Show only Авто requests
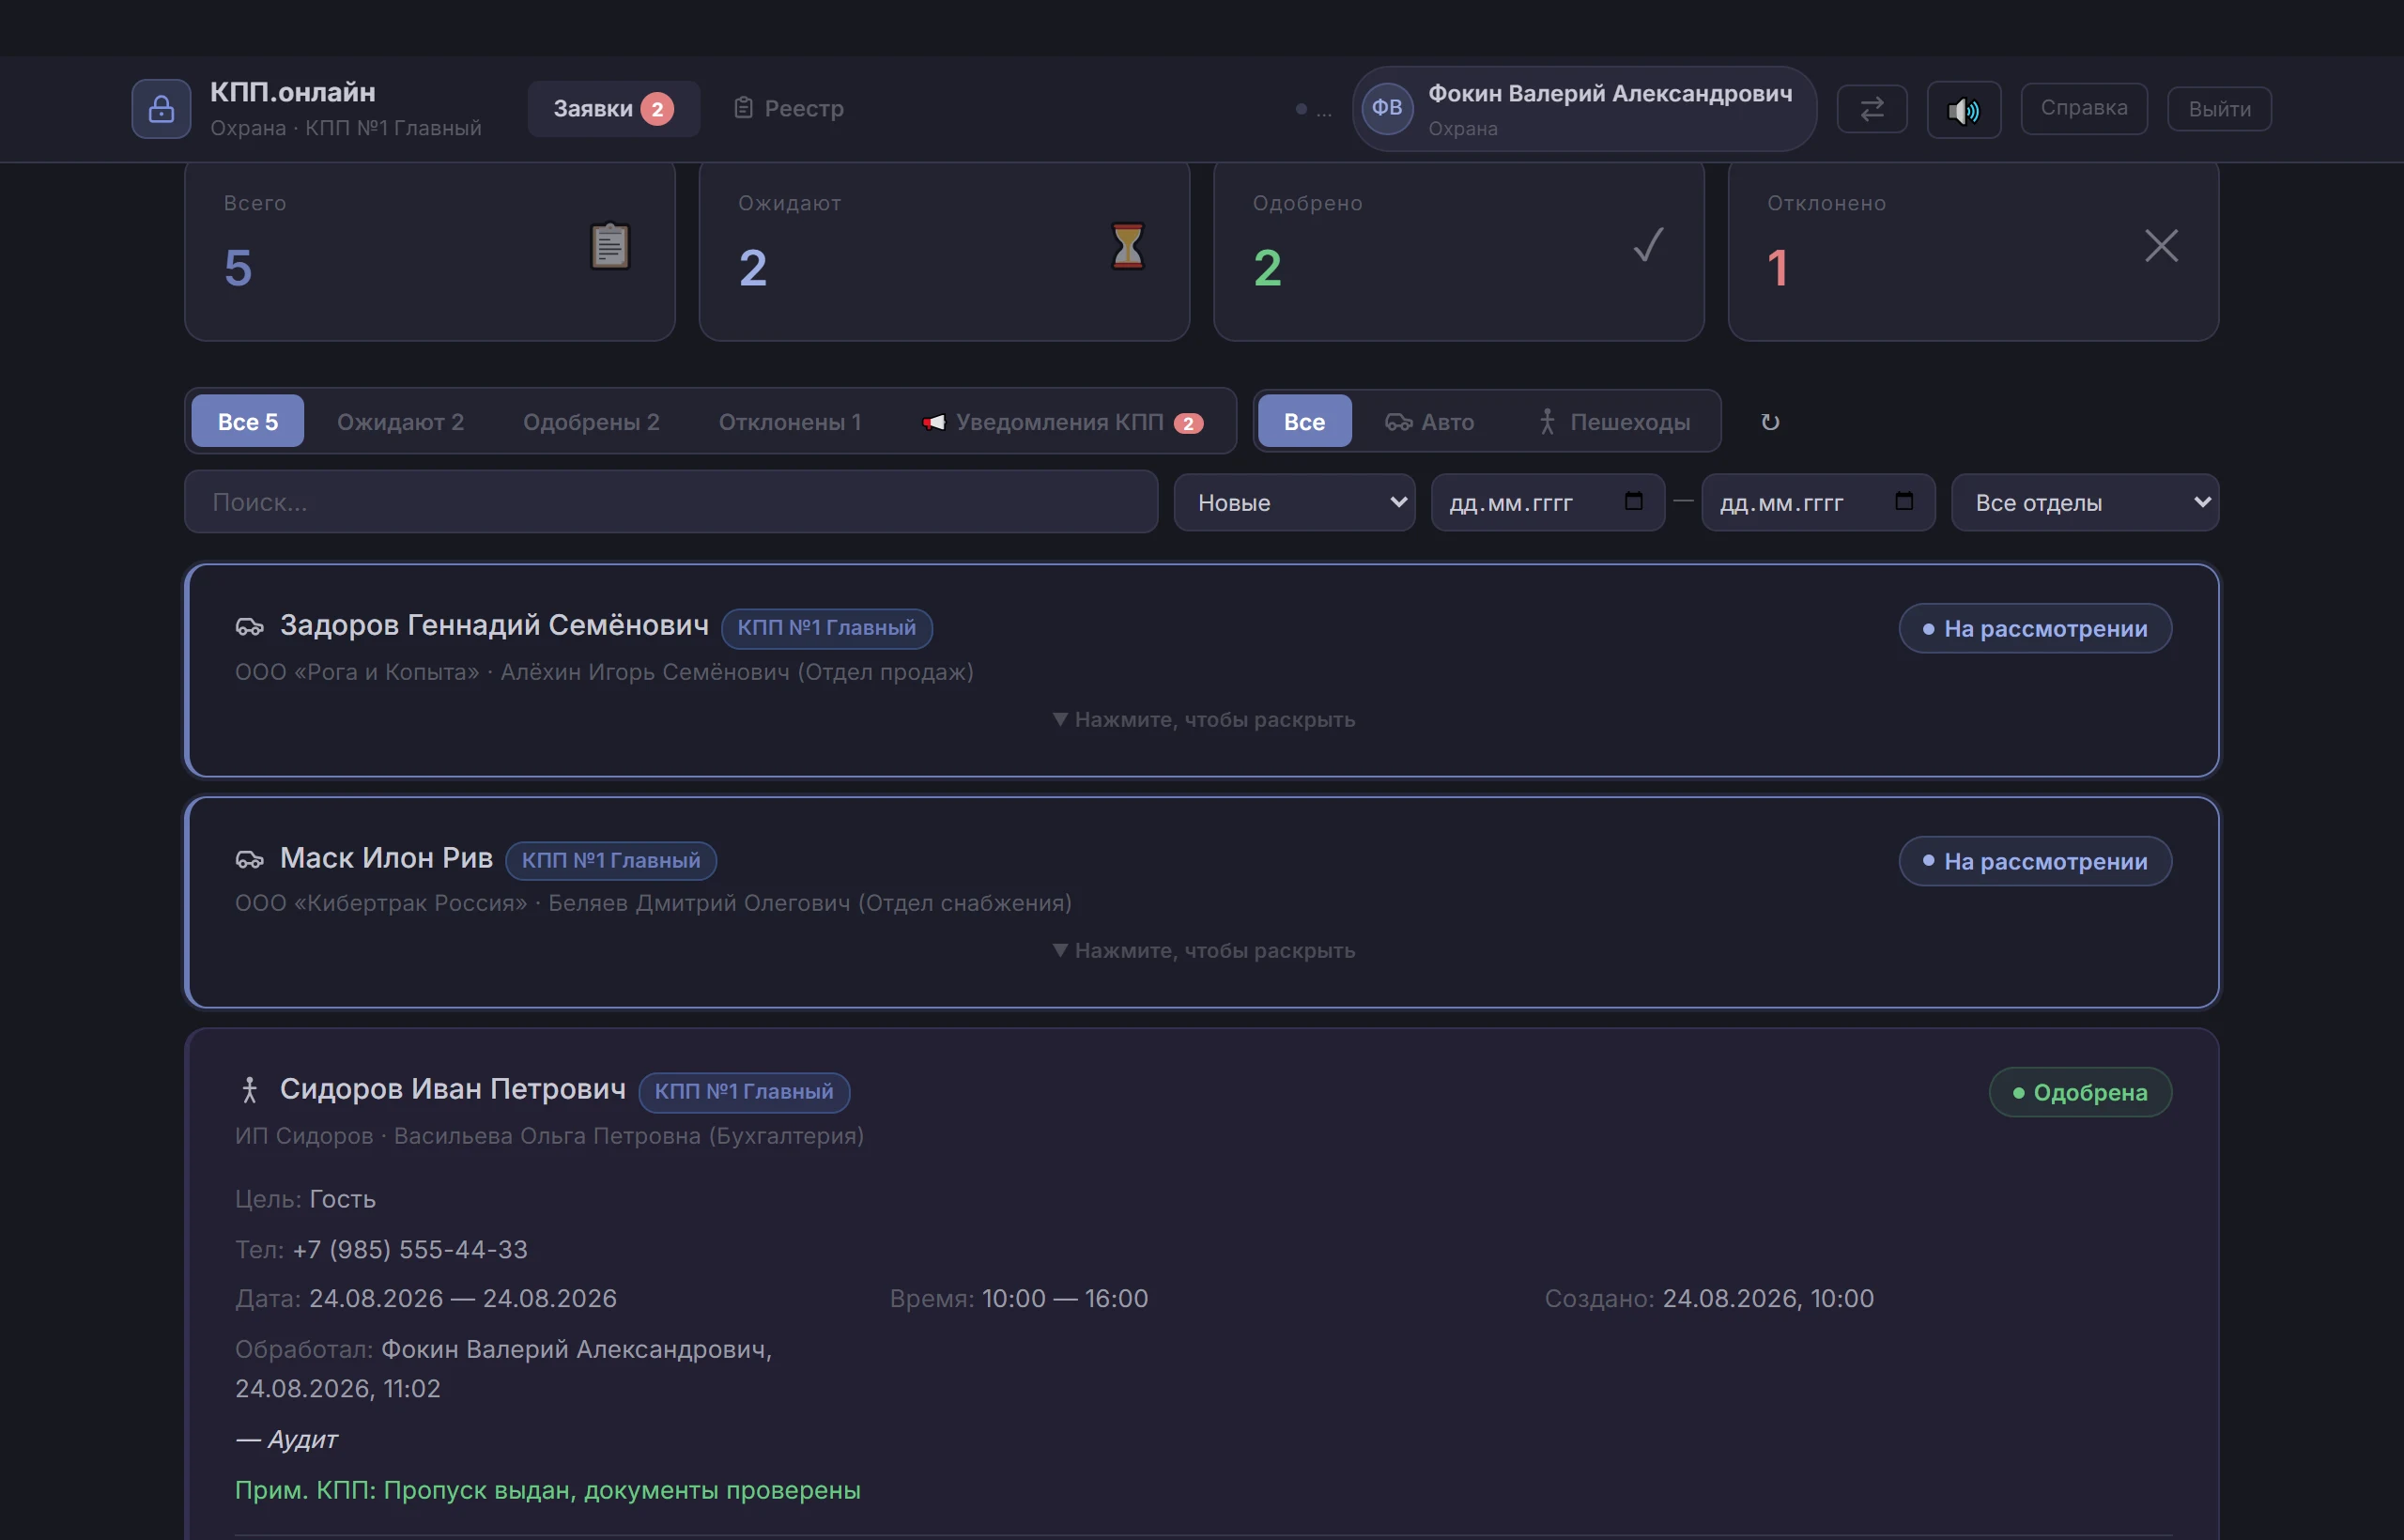The width and height of the screenshot is (2404, 1540). [x=1430, y=421]
